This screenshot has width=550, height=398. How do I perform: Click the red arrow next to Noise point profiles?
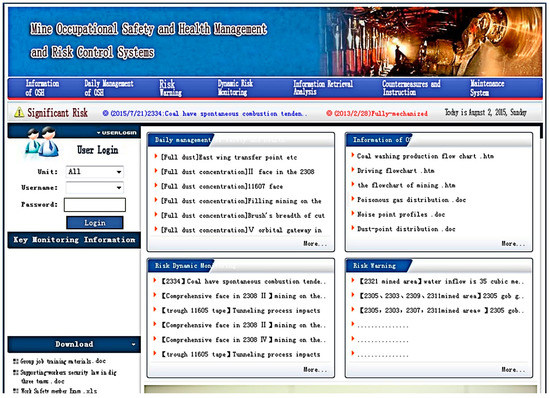click(x=353, y=214)
